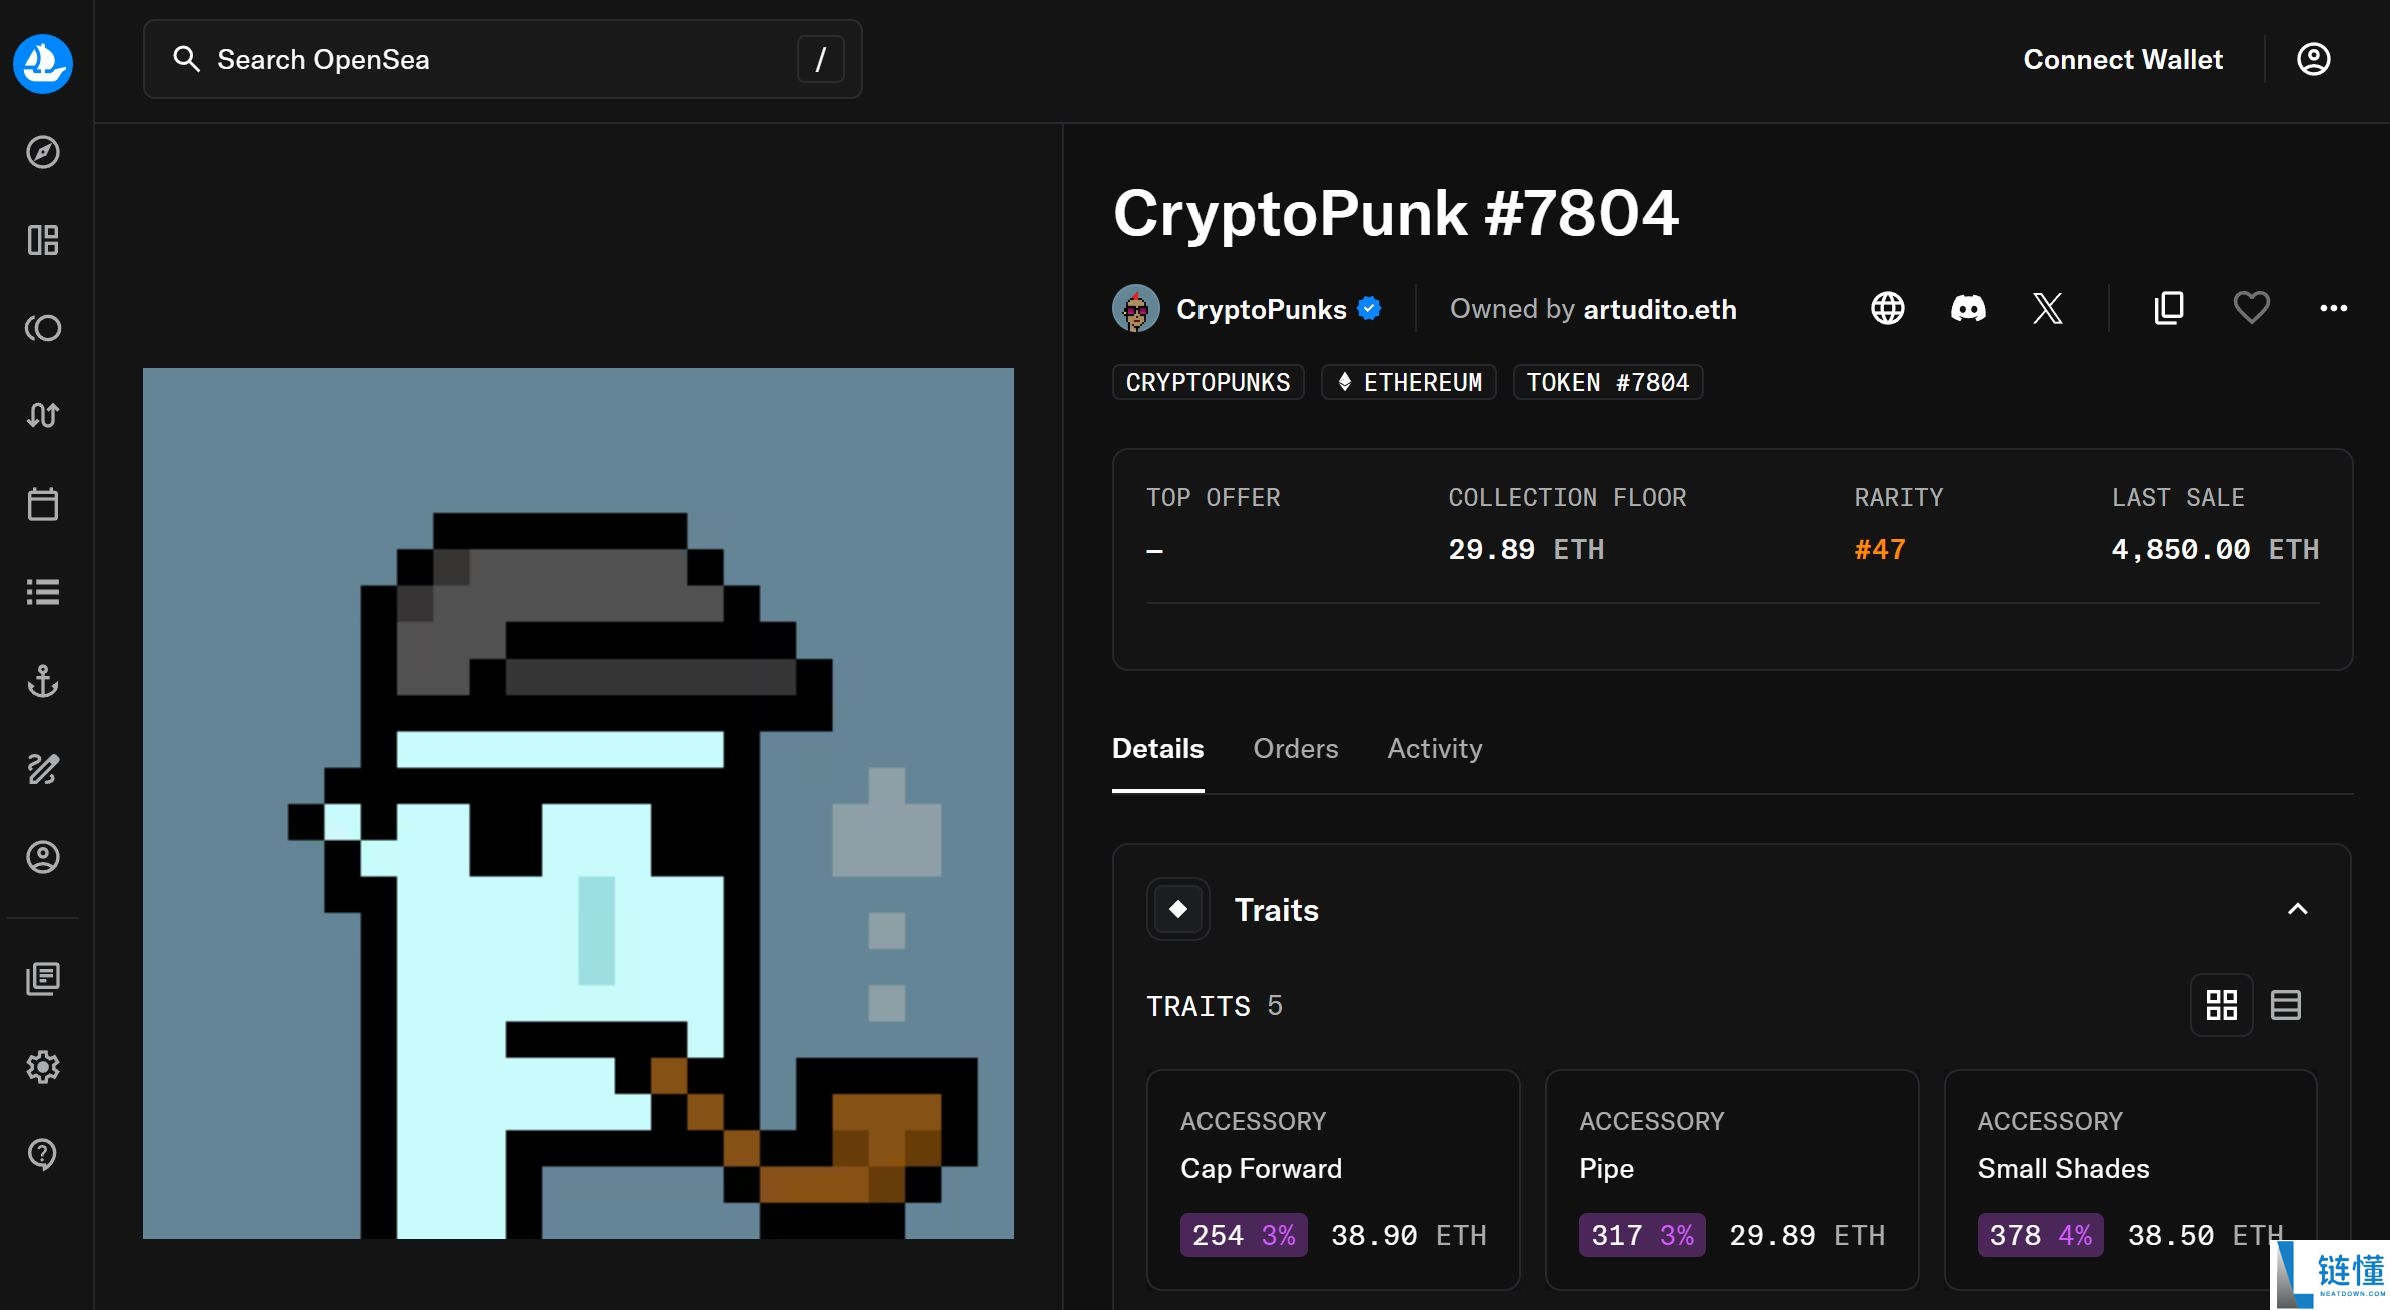
Task: Open the Activity list icon in sidebar
Action: [x=43, y=592]
